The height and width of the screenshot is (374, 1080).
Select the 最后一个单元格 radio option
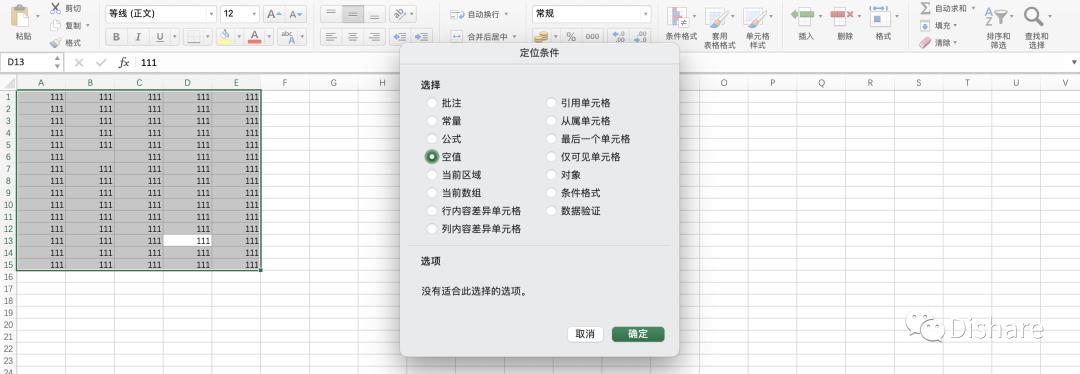point(551,139)
